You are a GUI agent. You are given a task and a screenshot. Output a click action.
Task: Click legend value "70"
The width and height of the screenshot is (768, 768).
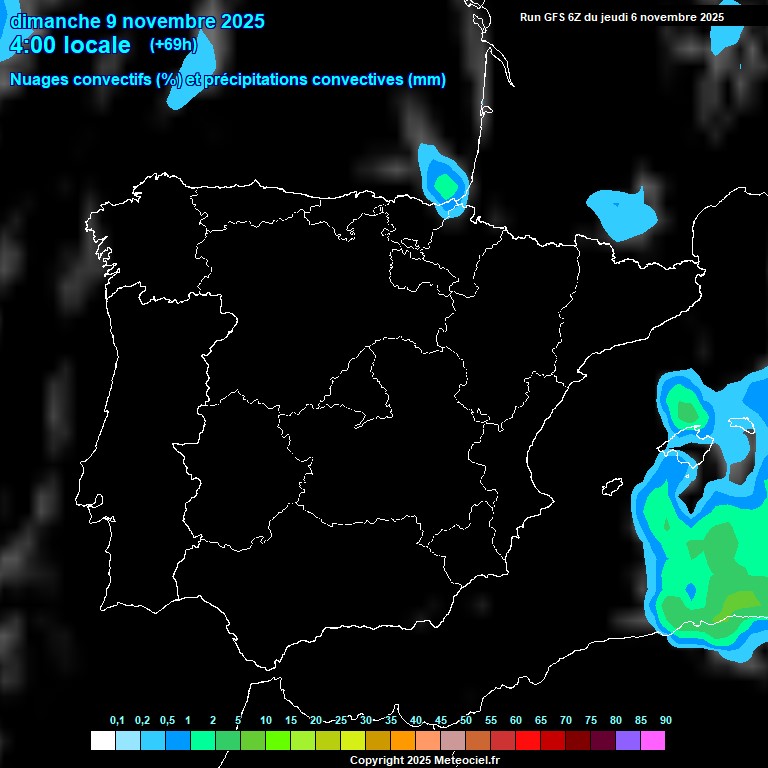566,720
